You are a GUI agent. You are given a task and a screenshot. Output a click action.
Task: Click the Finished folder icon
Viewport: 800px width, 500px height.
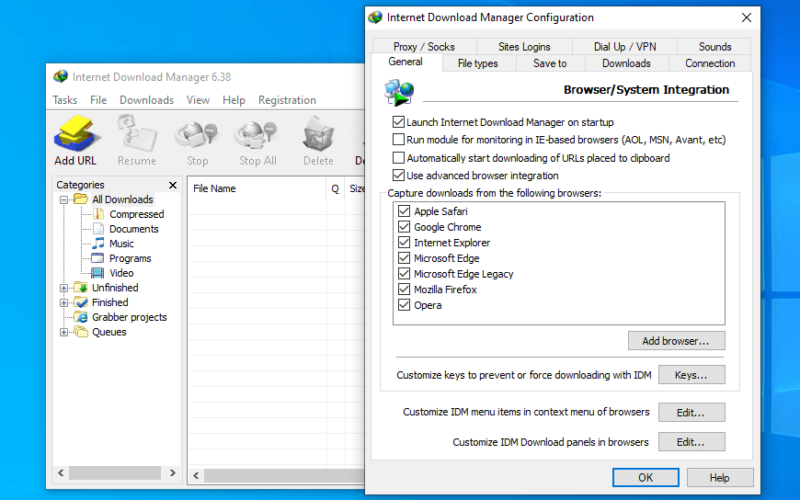81,302
